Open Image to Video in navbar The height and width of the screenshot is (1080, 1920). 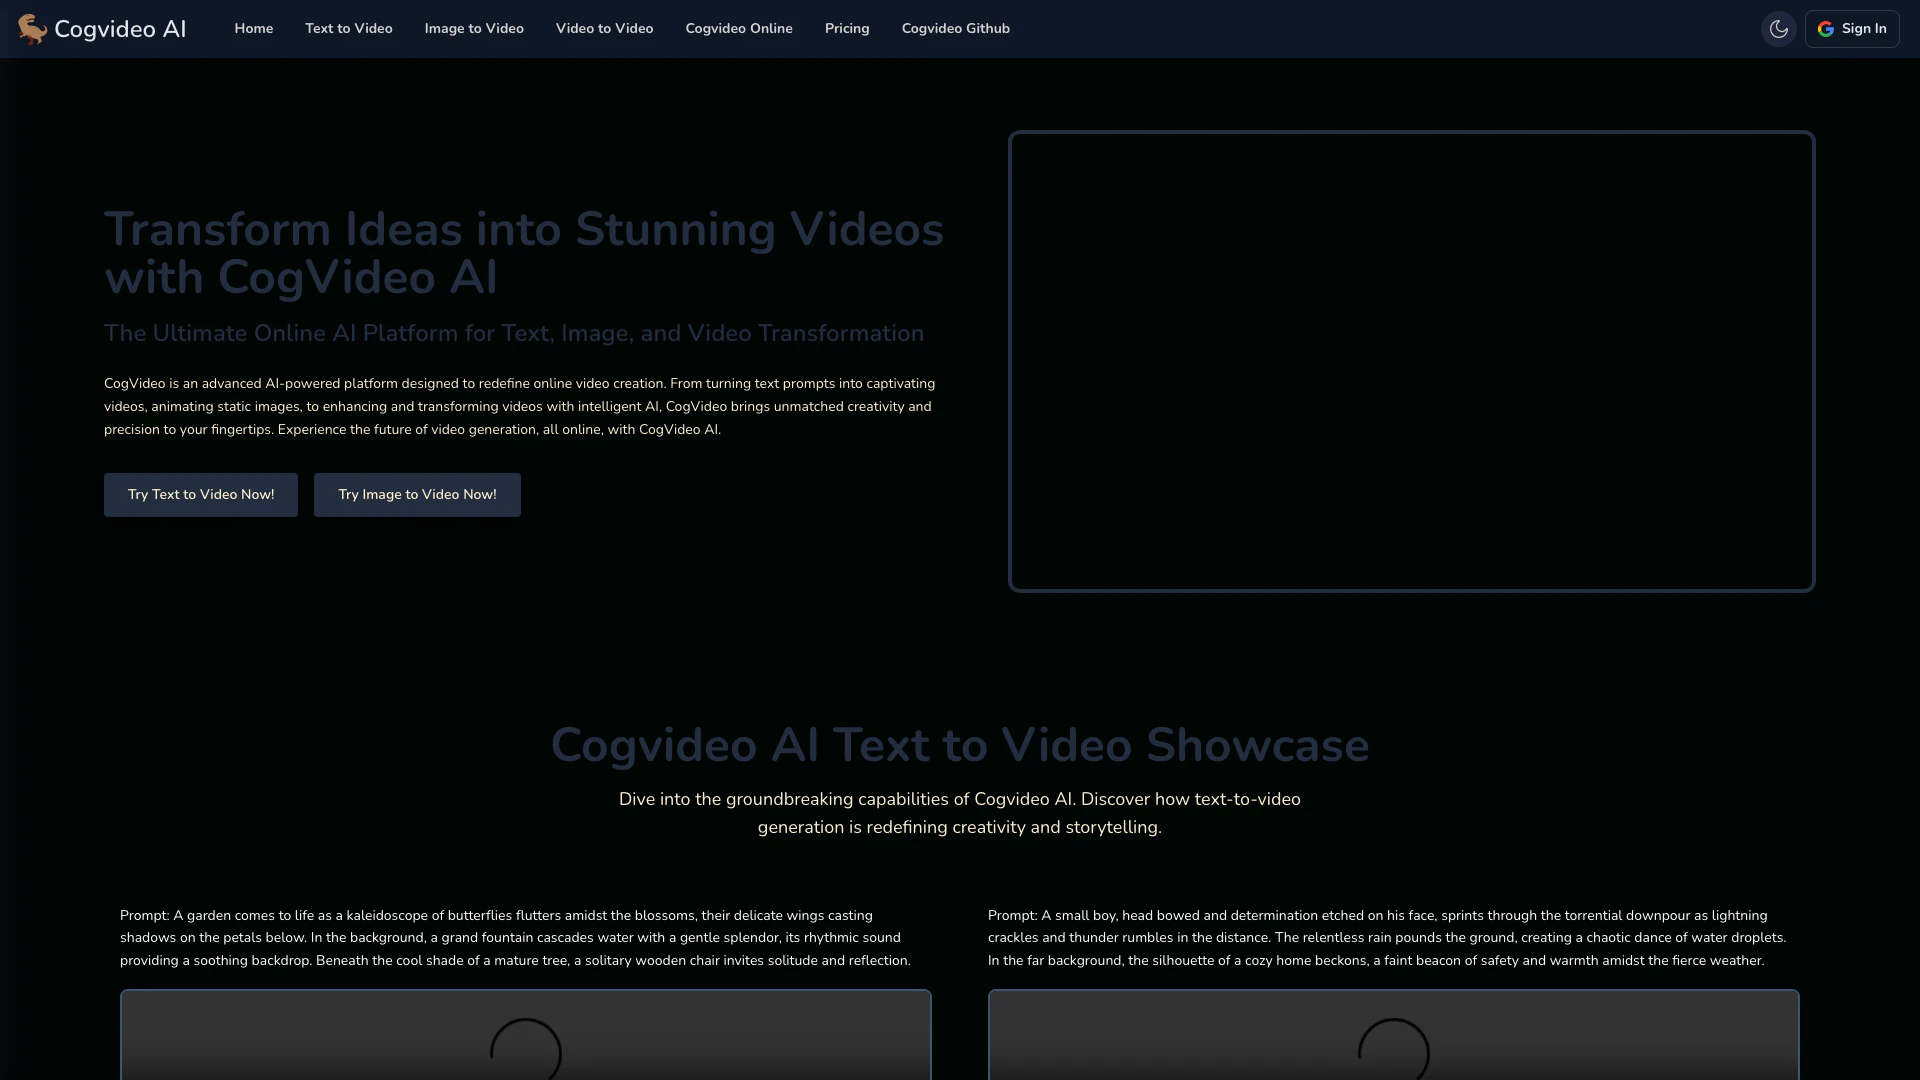pos(474,29)
